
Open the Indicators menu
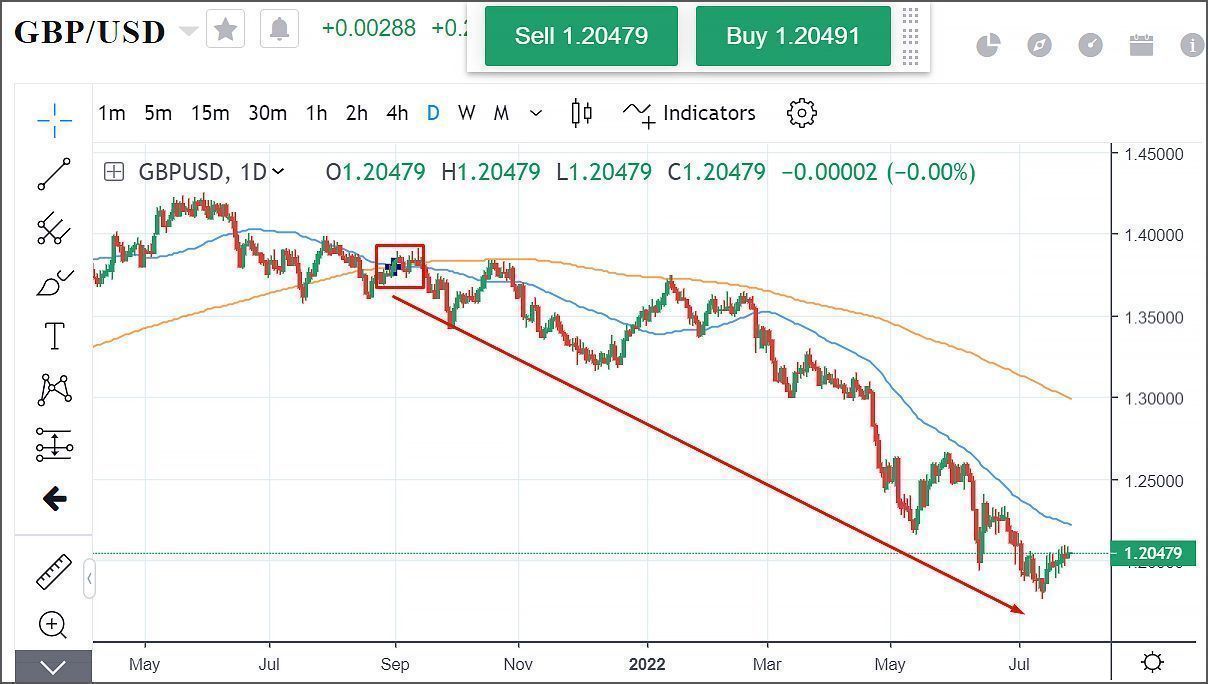(x=690, y=113)
